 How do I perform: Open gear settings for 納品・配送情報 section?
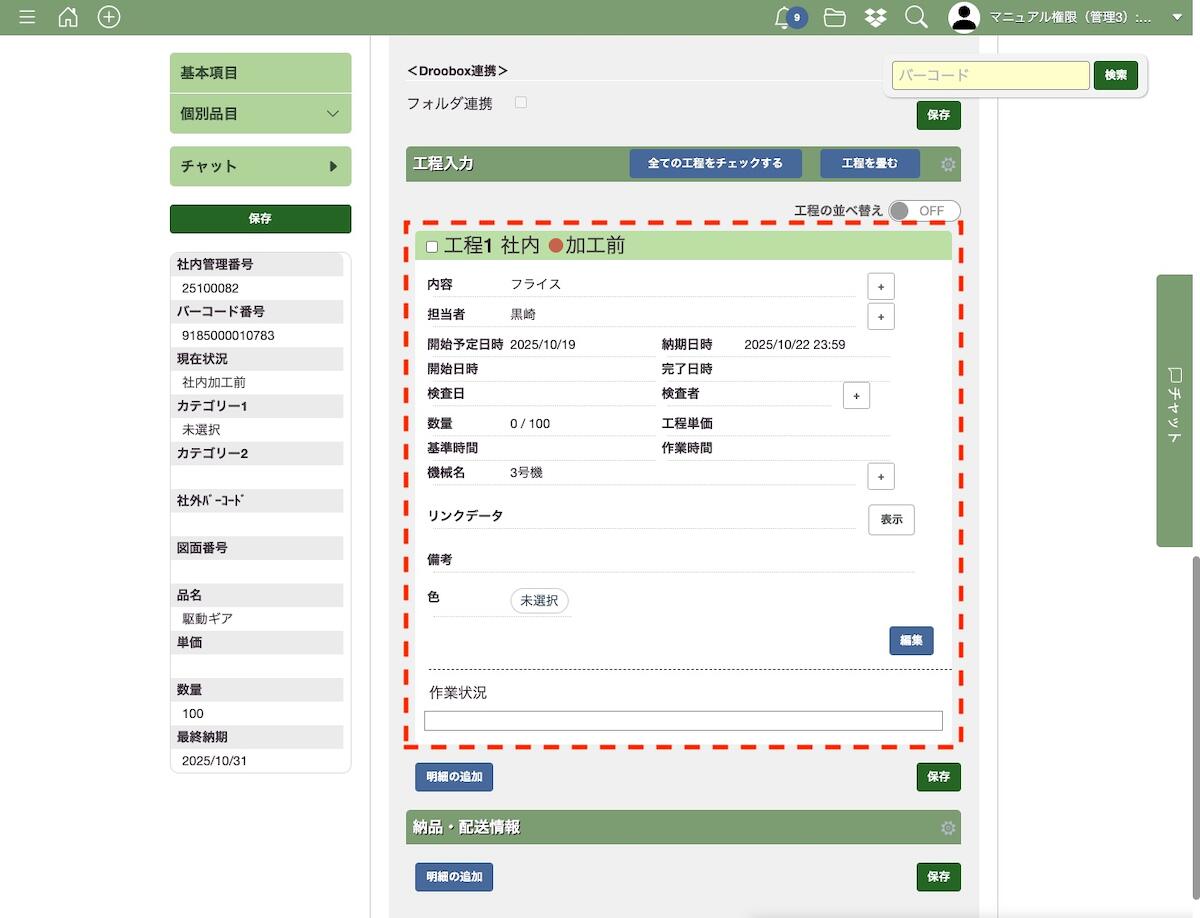coord(948,828)
